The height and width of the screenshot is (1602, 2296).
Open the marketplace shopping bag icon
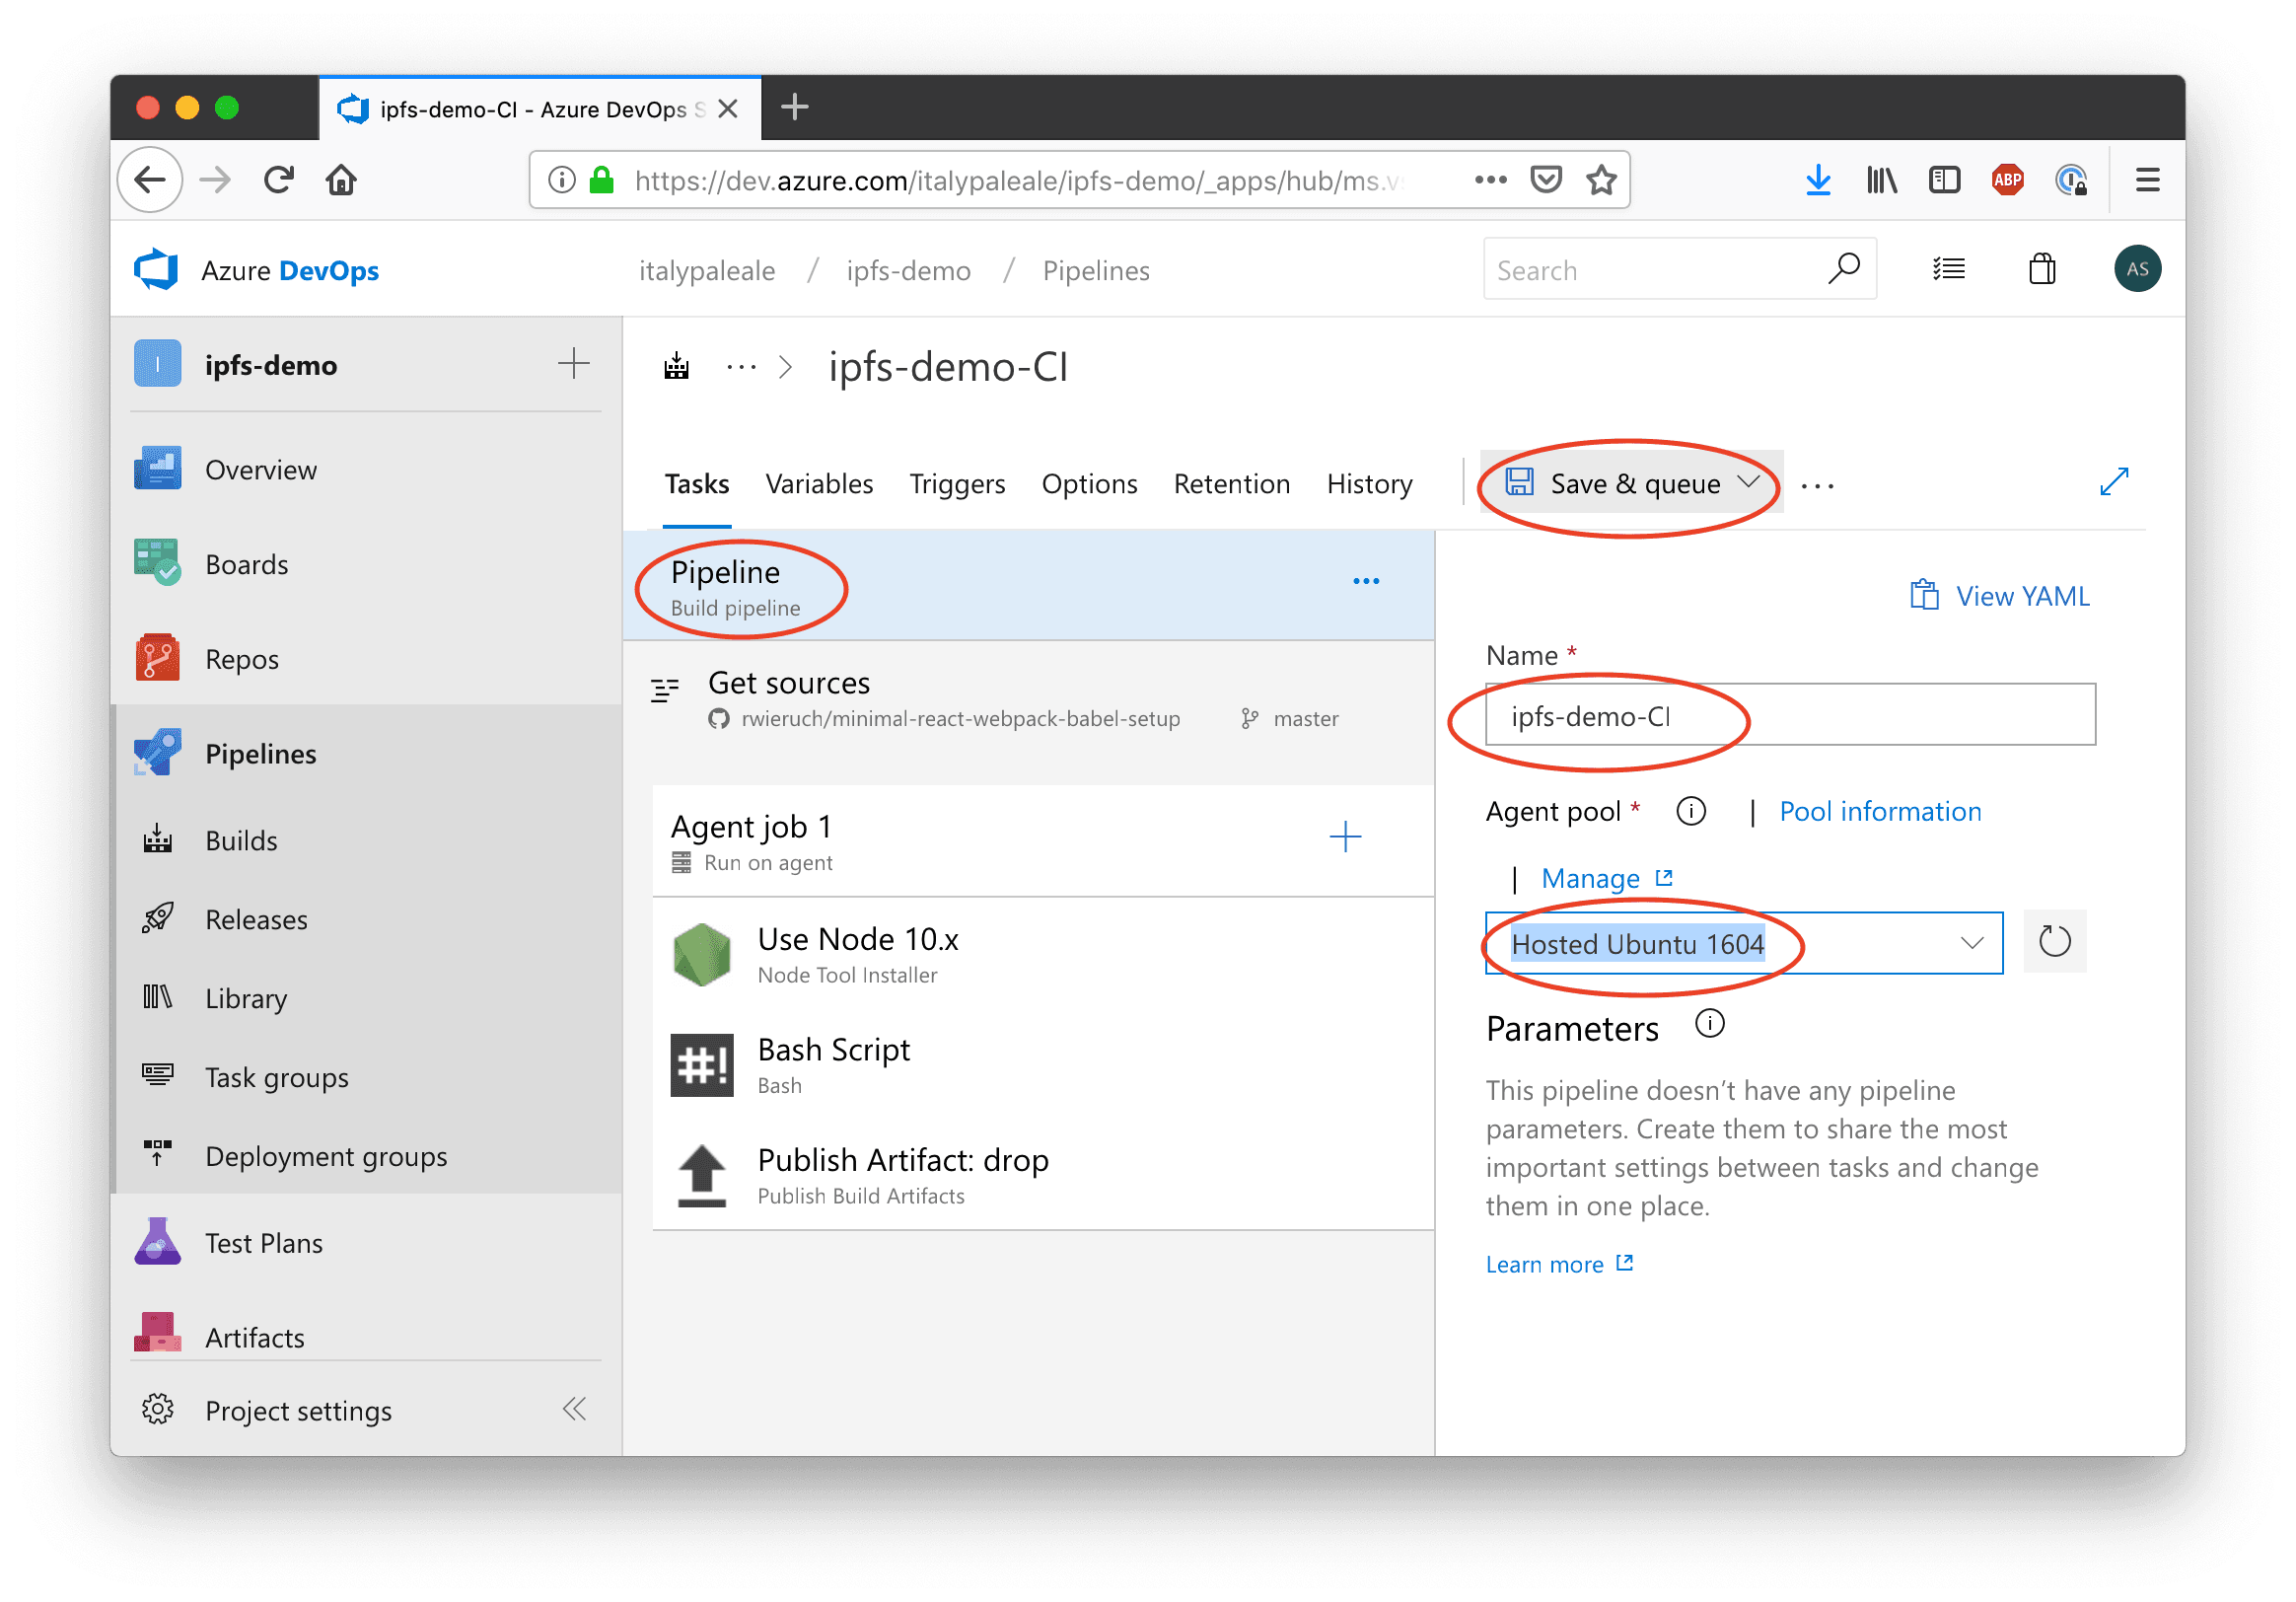coord(2041,269)
